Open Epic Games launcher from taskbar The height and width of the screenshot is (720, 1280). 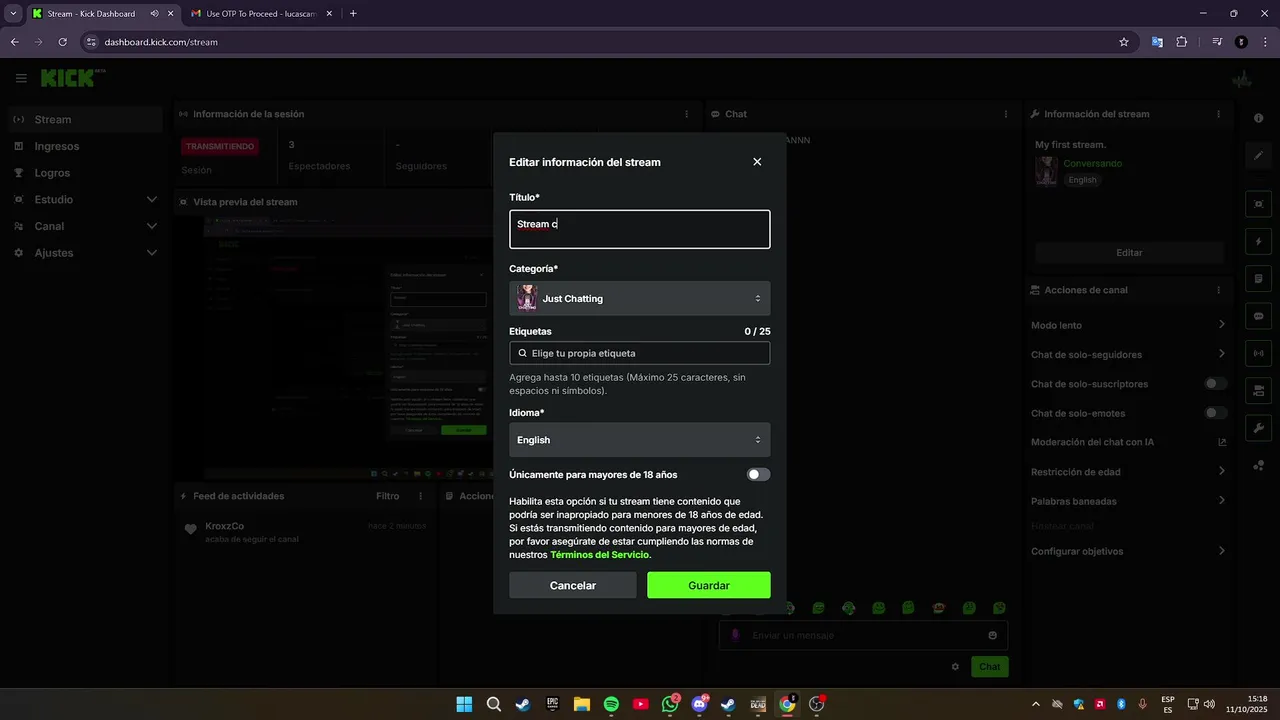552,704
